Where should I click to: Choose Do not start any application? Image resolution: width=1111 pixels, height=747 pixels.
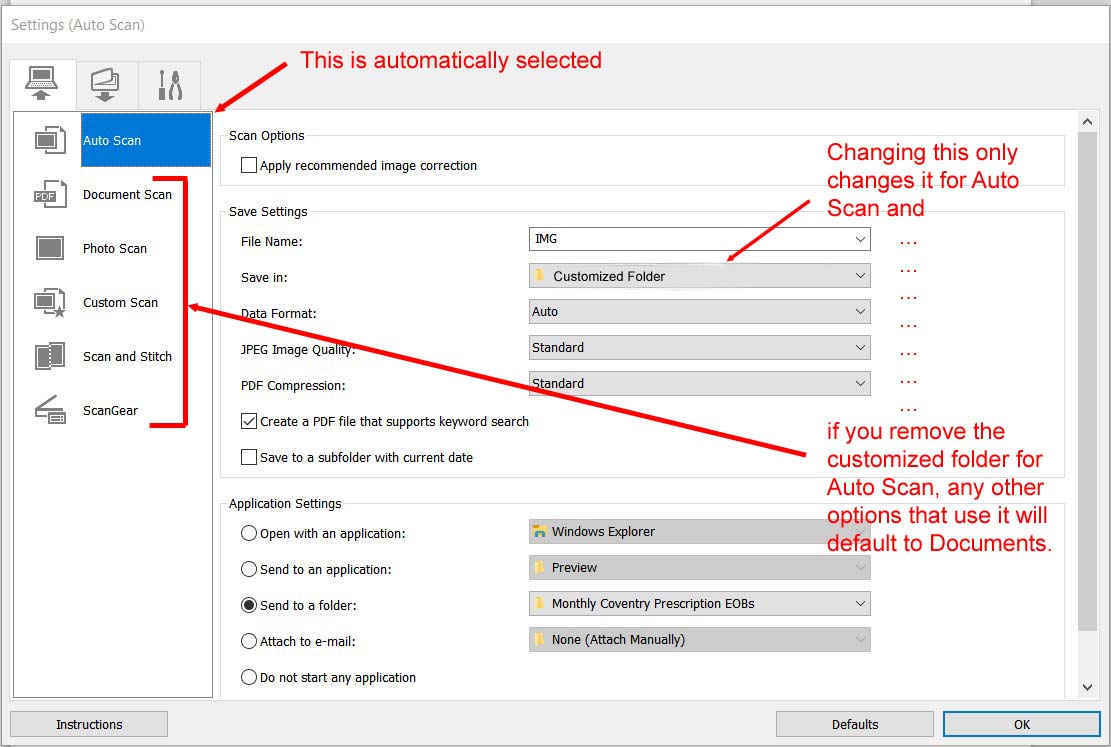(249, 678)
